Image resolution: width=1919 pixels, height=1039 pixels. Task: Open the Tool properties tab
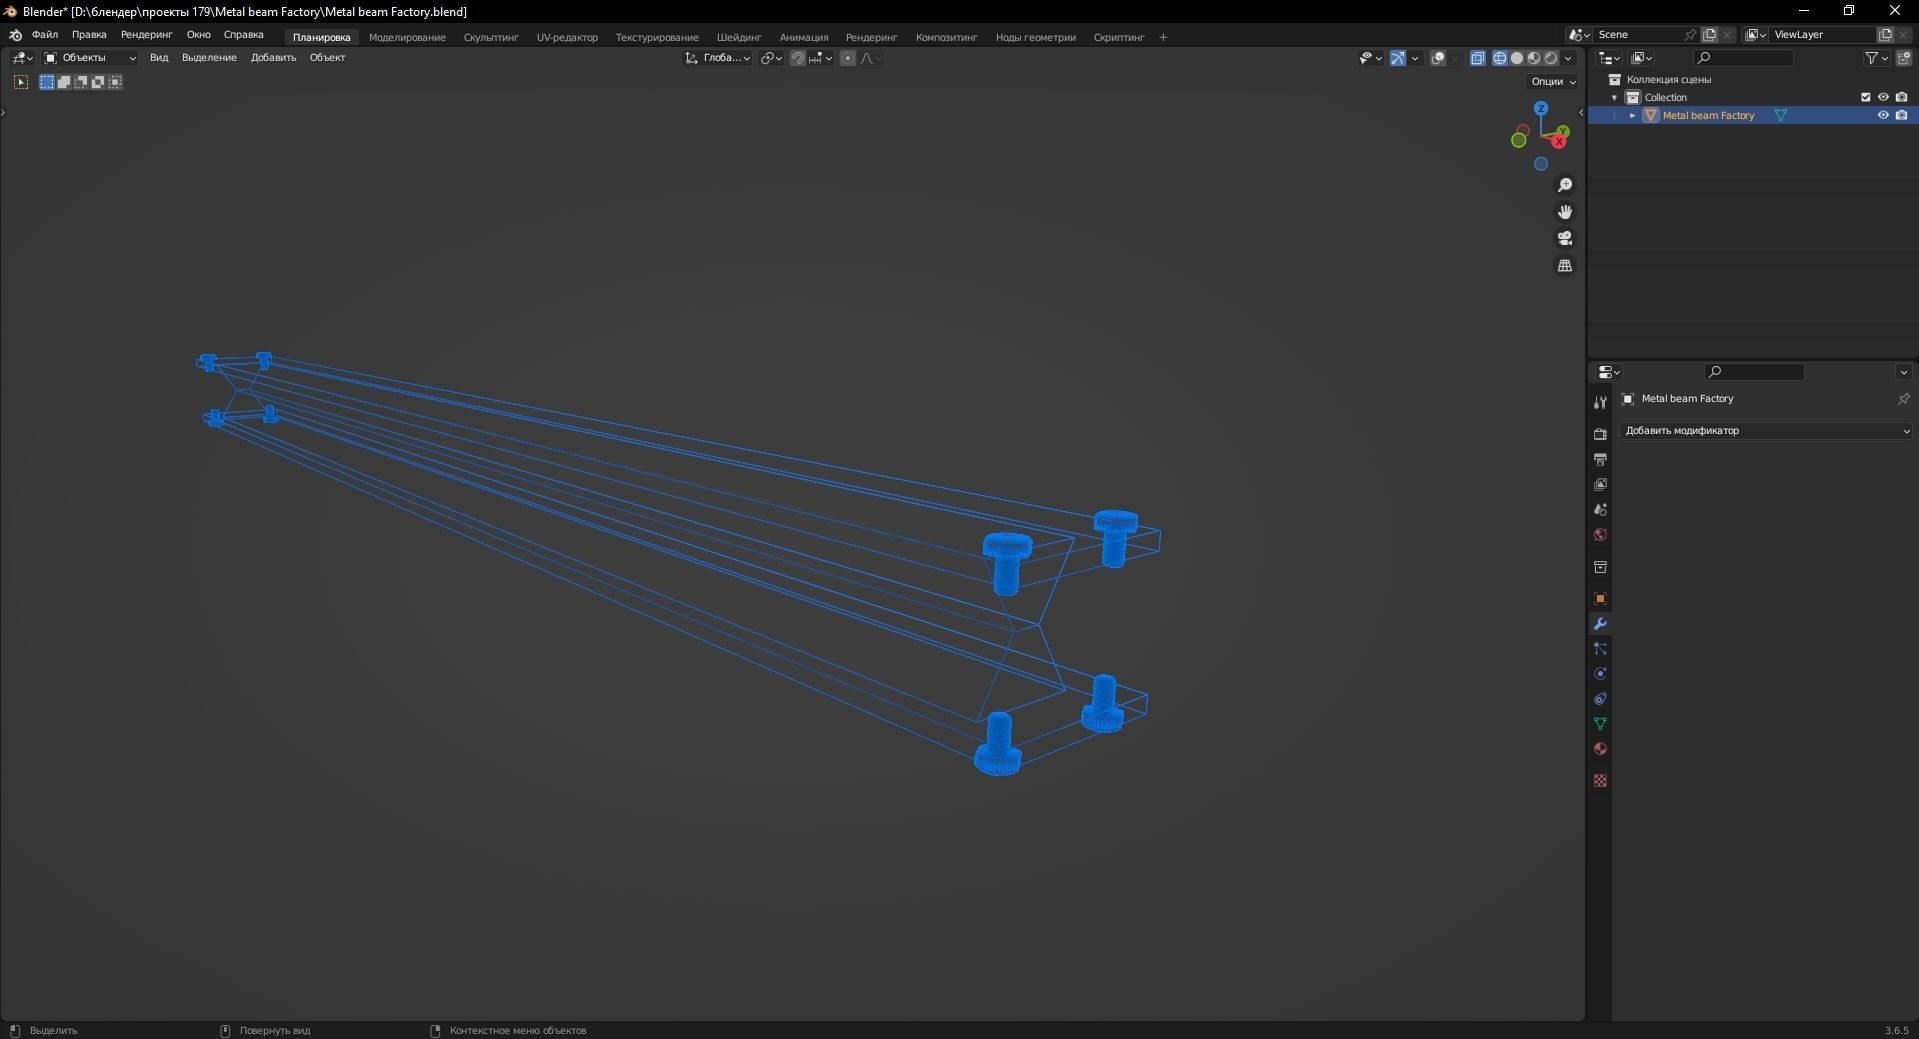coord(1600,402)
